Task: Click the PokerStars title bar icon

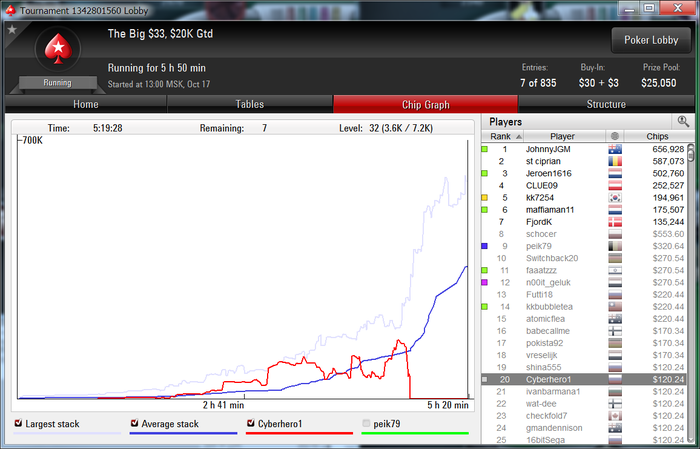Action: tap(10, 10)
